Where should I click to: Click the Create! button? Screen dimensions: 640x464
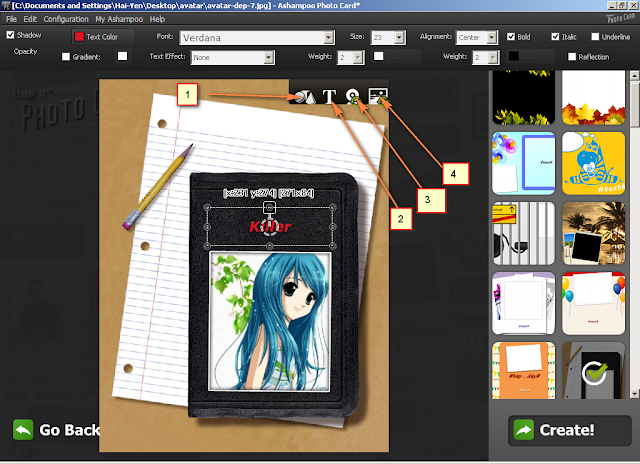pyautogui.click(x=569, y=430)
